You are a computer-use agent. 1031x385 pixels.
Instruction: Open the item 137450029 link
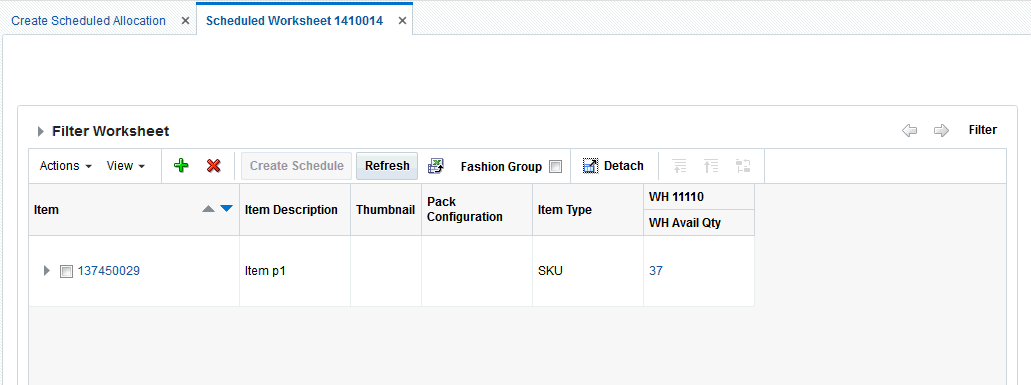(x=109, y=270)
